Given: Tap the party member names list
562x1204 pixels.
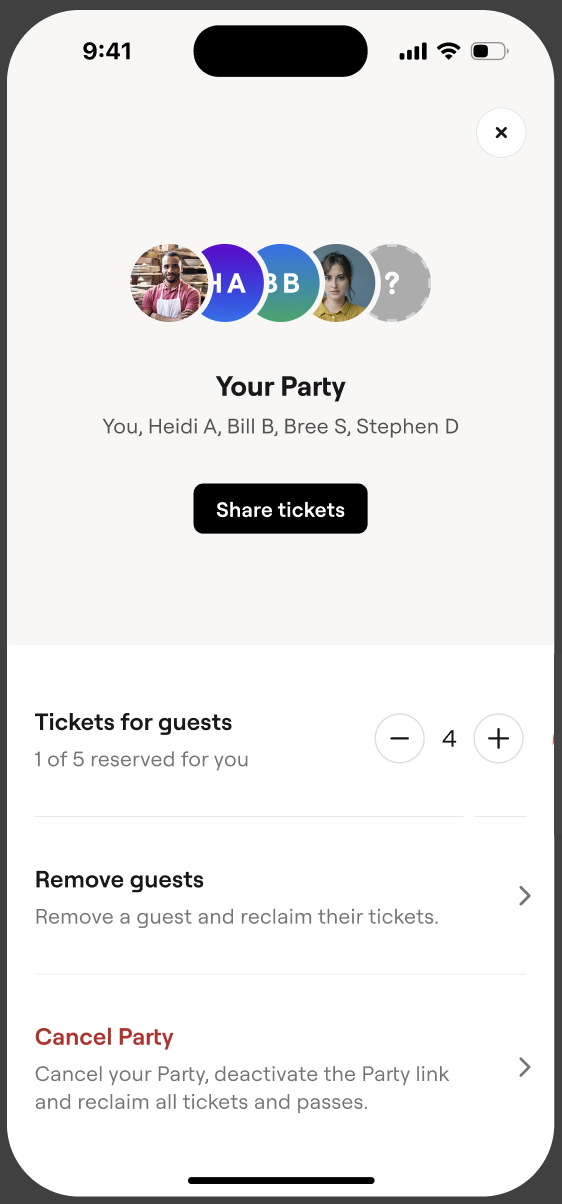Looking at the screenshot, I should pyautogui.click(x=280, y=427).
